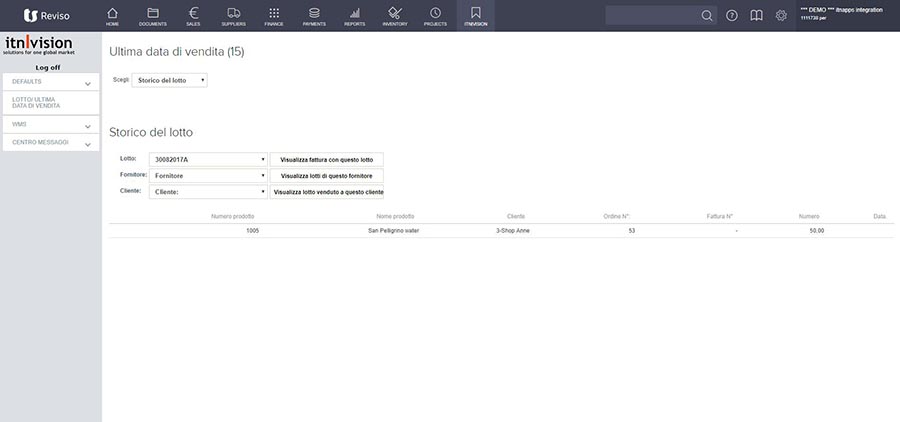
Task: Open the Documents folder icon
Action: [153, 15]
